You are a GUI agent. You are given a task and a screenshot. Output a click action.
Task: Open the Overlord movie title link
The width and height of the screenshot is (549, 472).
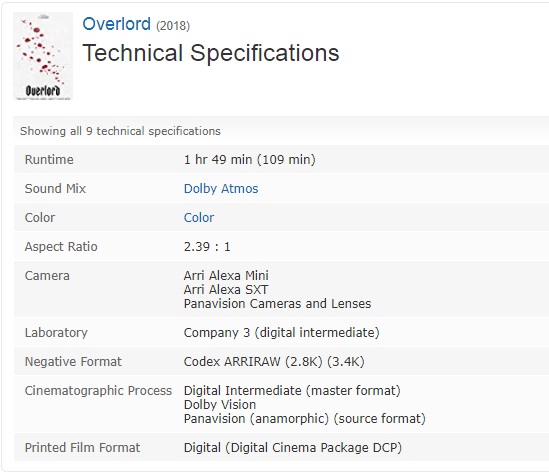coord(117,24)
